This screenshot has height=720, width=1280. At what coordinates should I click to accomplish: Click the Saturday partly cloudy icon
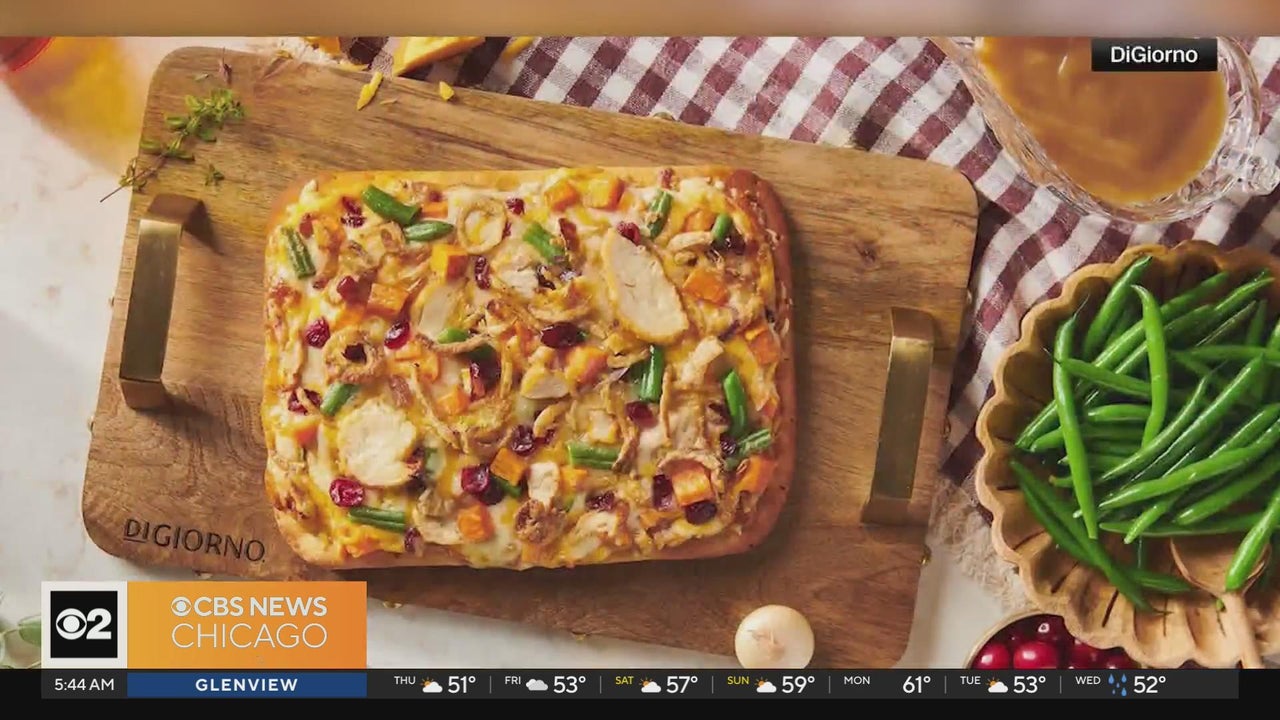click(x=651, y=685)
